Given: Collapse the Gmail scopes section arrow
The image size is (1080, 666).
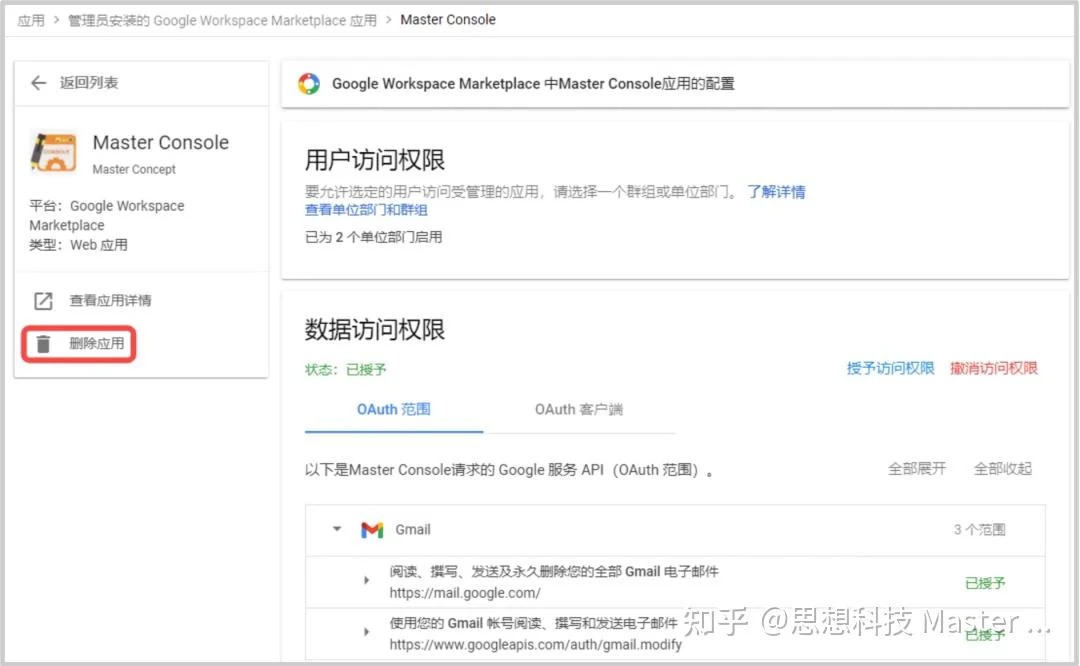Looking at the screenshot, I should coord(337,529).
